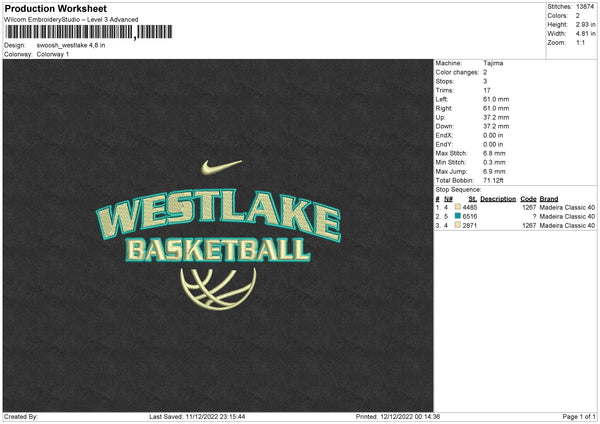Click the Height value 2.93 in
The height and width of the screenshot is (424, 600).
585,24
